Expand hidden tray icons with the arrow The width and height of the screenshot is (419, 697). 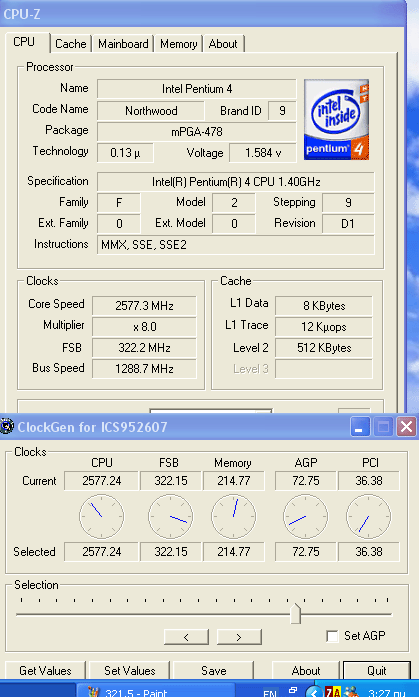coord(314,692)
